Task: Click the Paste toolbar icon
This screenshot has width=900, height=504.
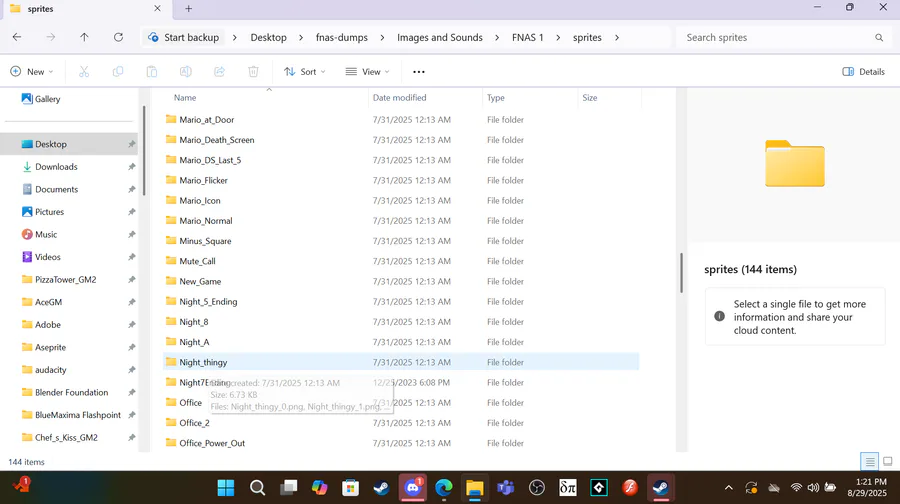Action: point(152,72)
